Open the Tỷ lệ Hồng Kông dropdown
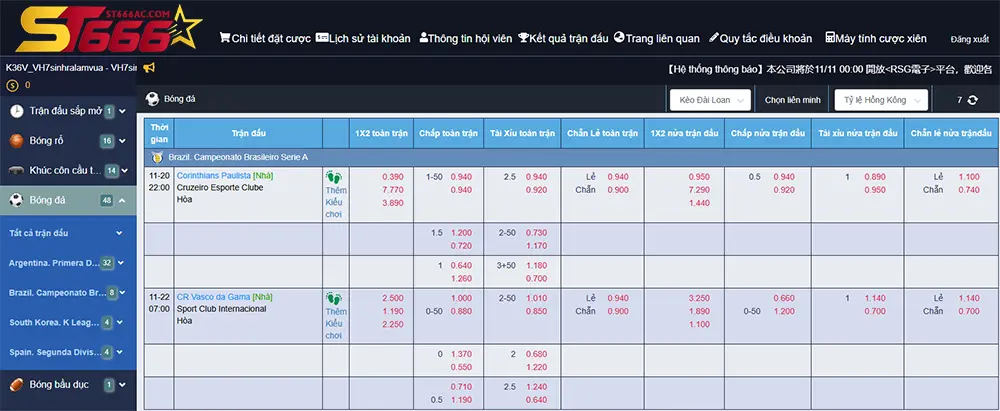The height and width of the screenshot is (411, 1000). [881, 100]
